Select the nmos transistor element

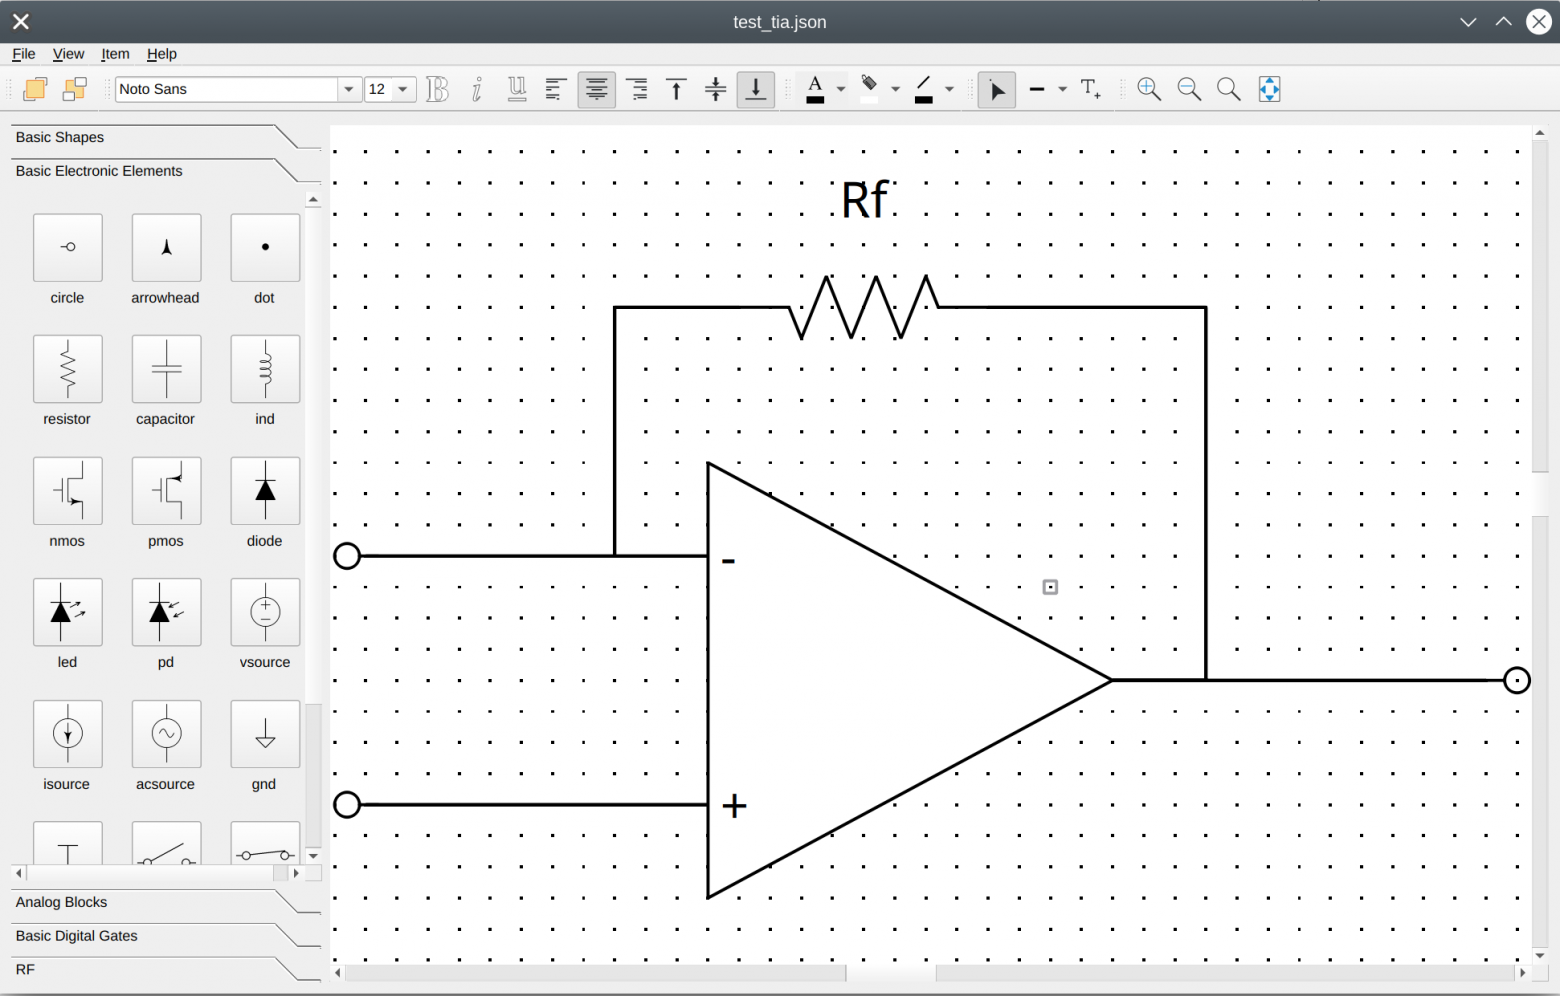pos(67,491)
